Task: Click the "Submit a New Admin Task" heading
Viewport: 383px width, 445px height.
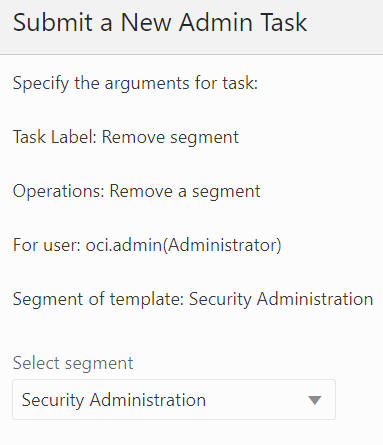Action: [x=160, y=22]
